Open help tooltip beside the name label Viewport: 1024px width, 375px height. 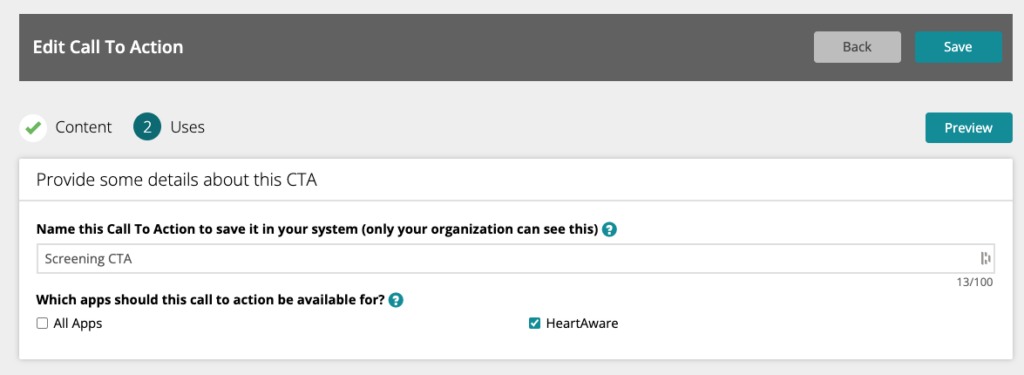pyautogui.click(x=609, y=230)
